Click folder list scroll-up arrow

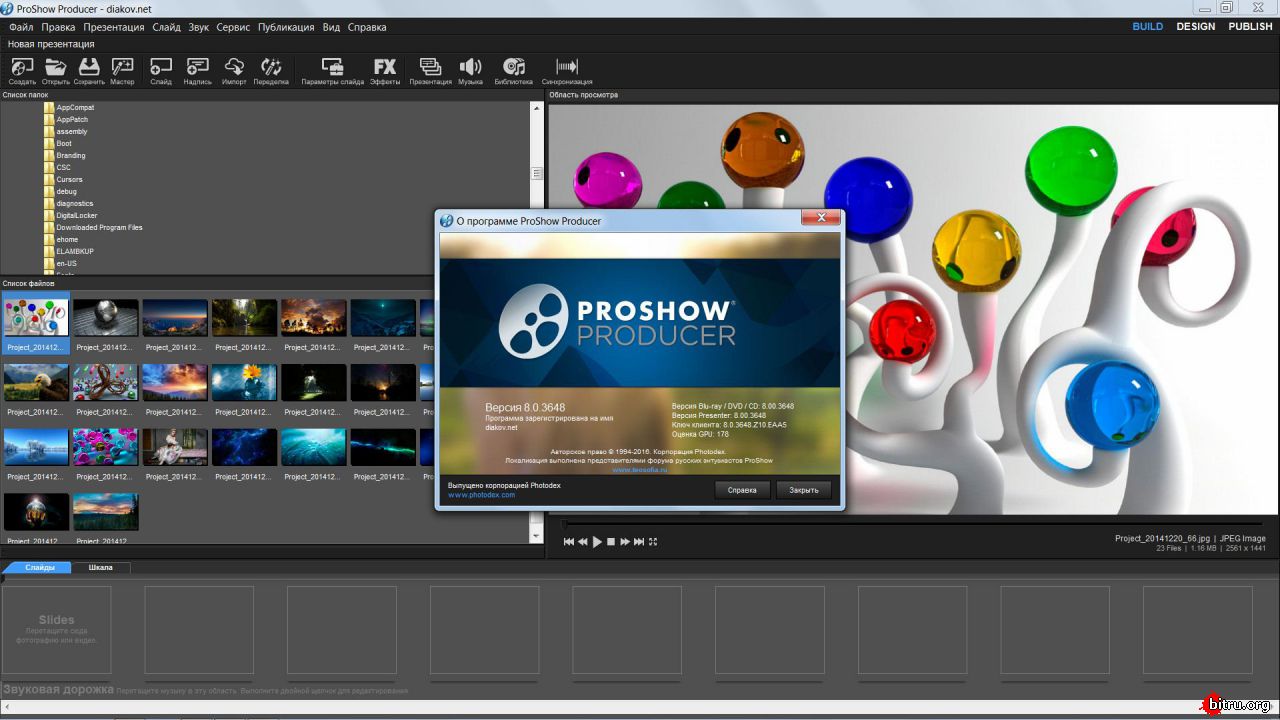537,107
